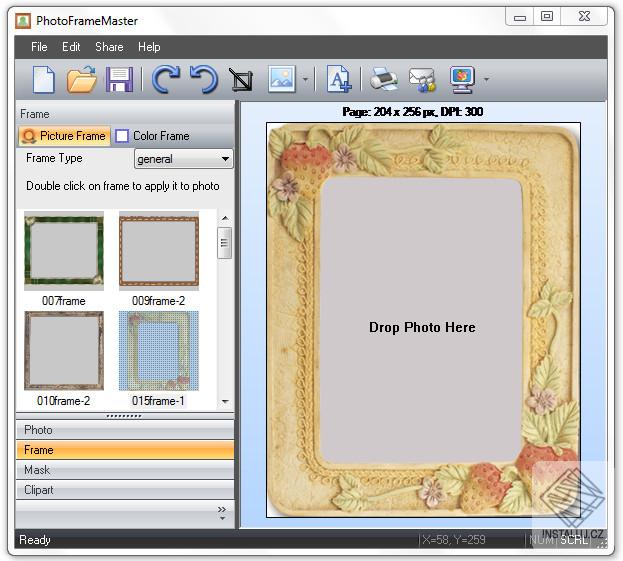623x561 pixels.
Task: Click set as wallpaper monitor icon
Action: click(x=462, y=79)
